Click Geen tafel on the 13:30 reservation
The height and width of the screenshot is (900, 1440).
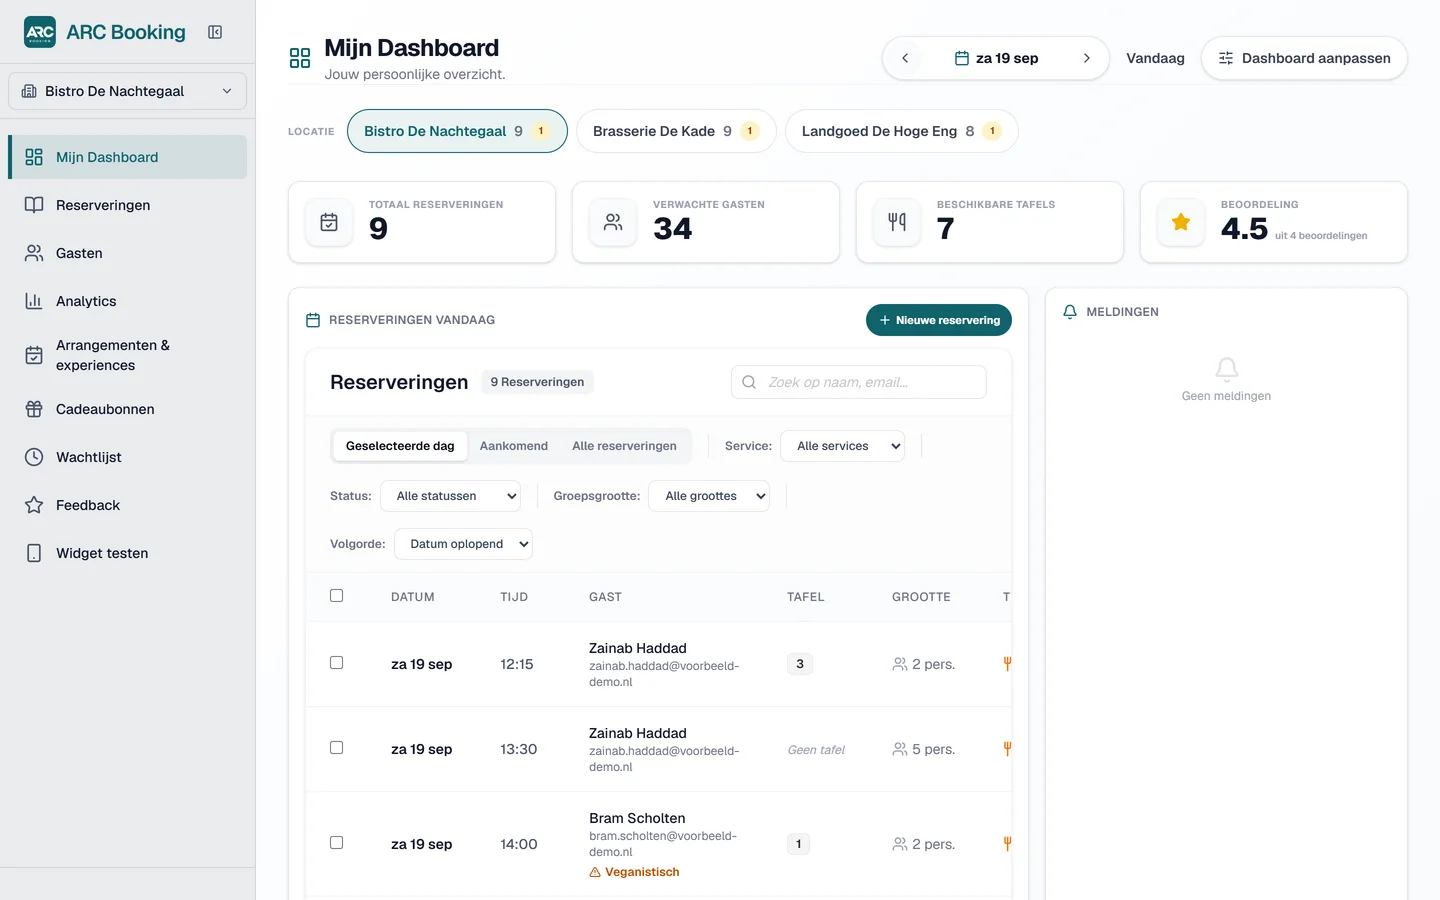[x=816, y=750]
